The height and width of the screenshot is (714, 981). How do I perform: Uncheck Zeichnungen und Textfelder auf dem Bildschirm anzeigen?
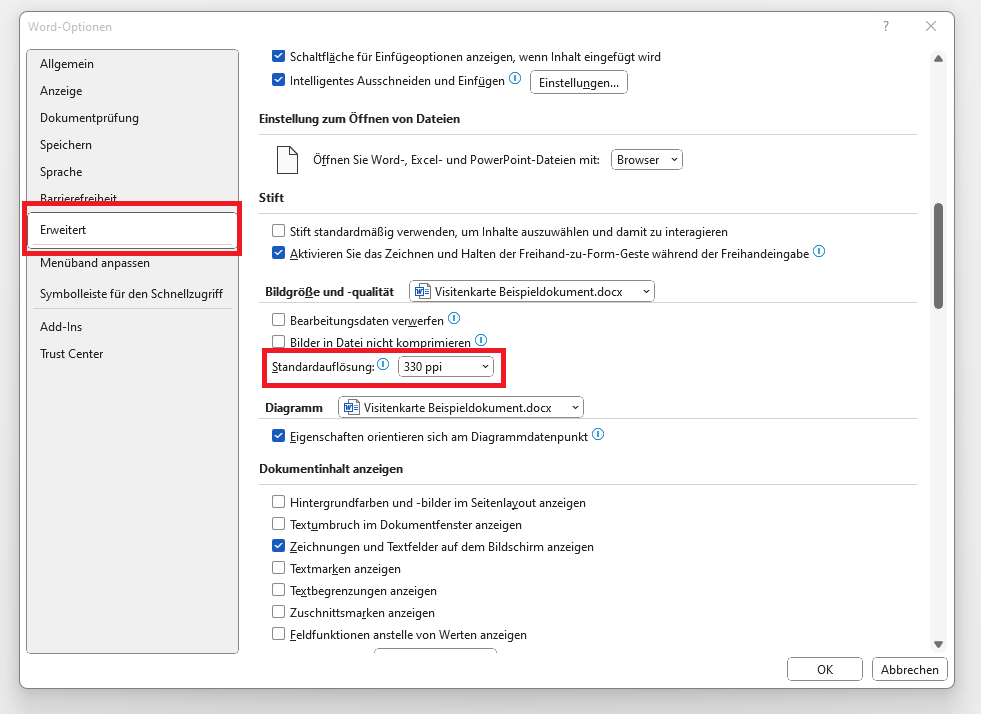click(x=279, y=547)
